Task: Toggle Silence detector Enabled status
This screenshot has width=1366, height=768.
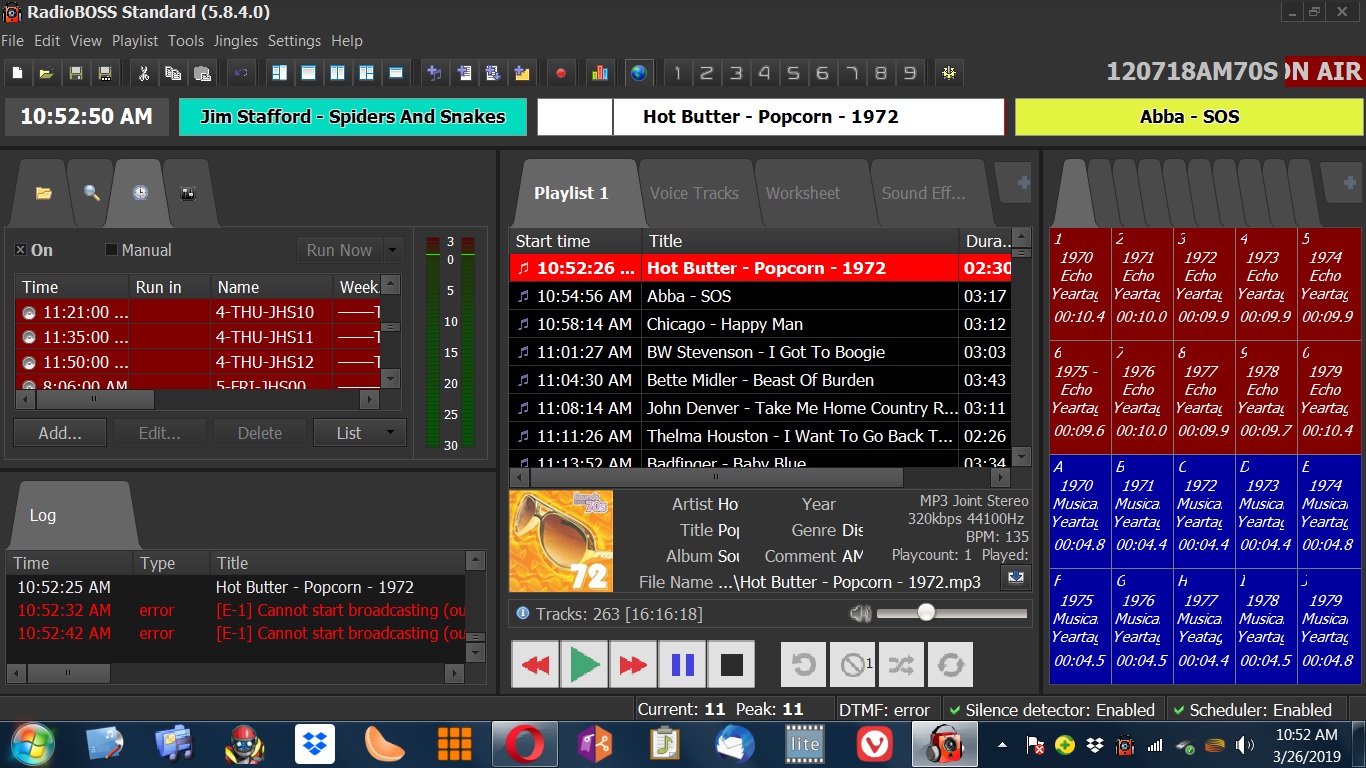Action: click(1053, 710)
